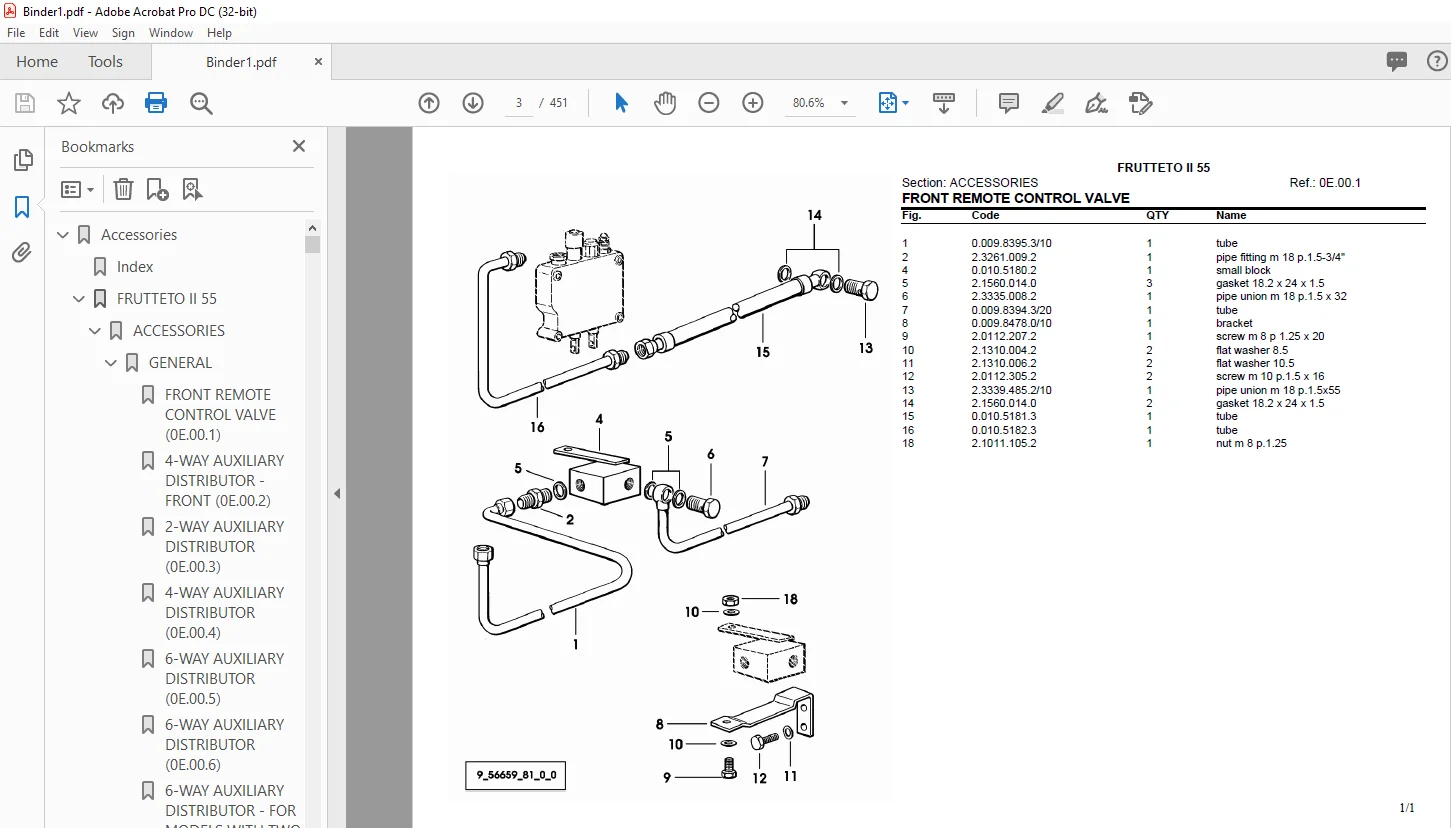
Task: Toggle the Bookmarks panel icon
Action: coord(22,207)
